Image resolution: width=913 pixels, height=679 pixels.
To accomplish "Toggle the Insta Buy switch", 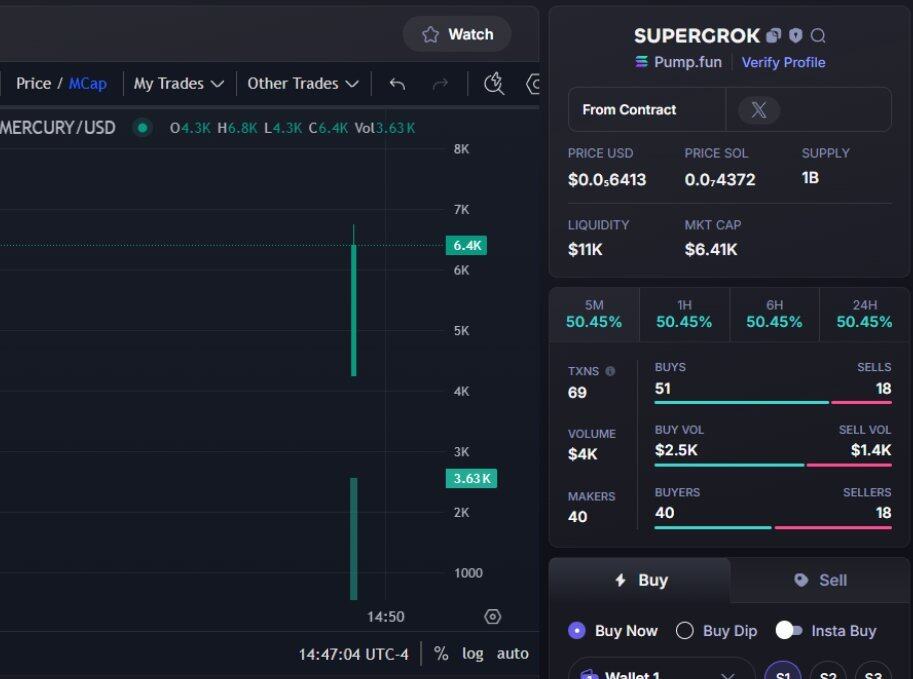I will [x=789, y=630].
